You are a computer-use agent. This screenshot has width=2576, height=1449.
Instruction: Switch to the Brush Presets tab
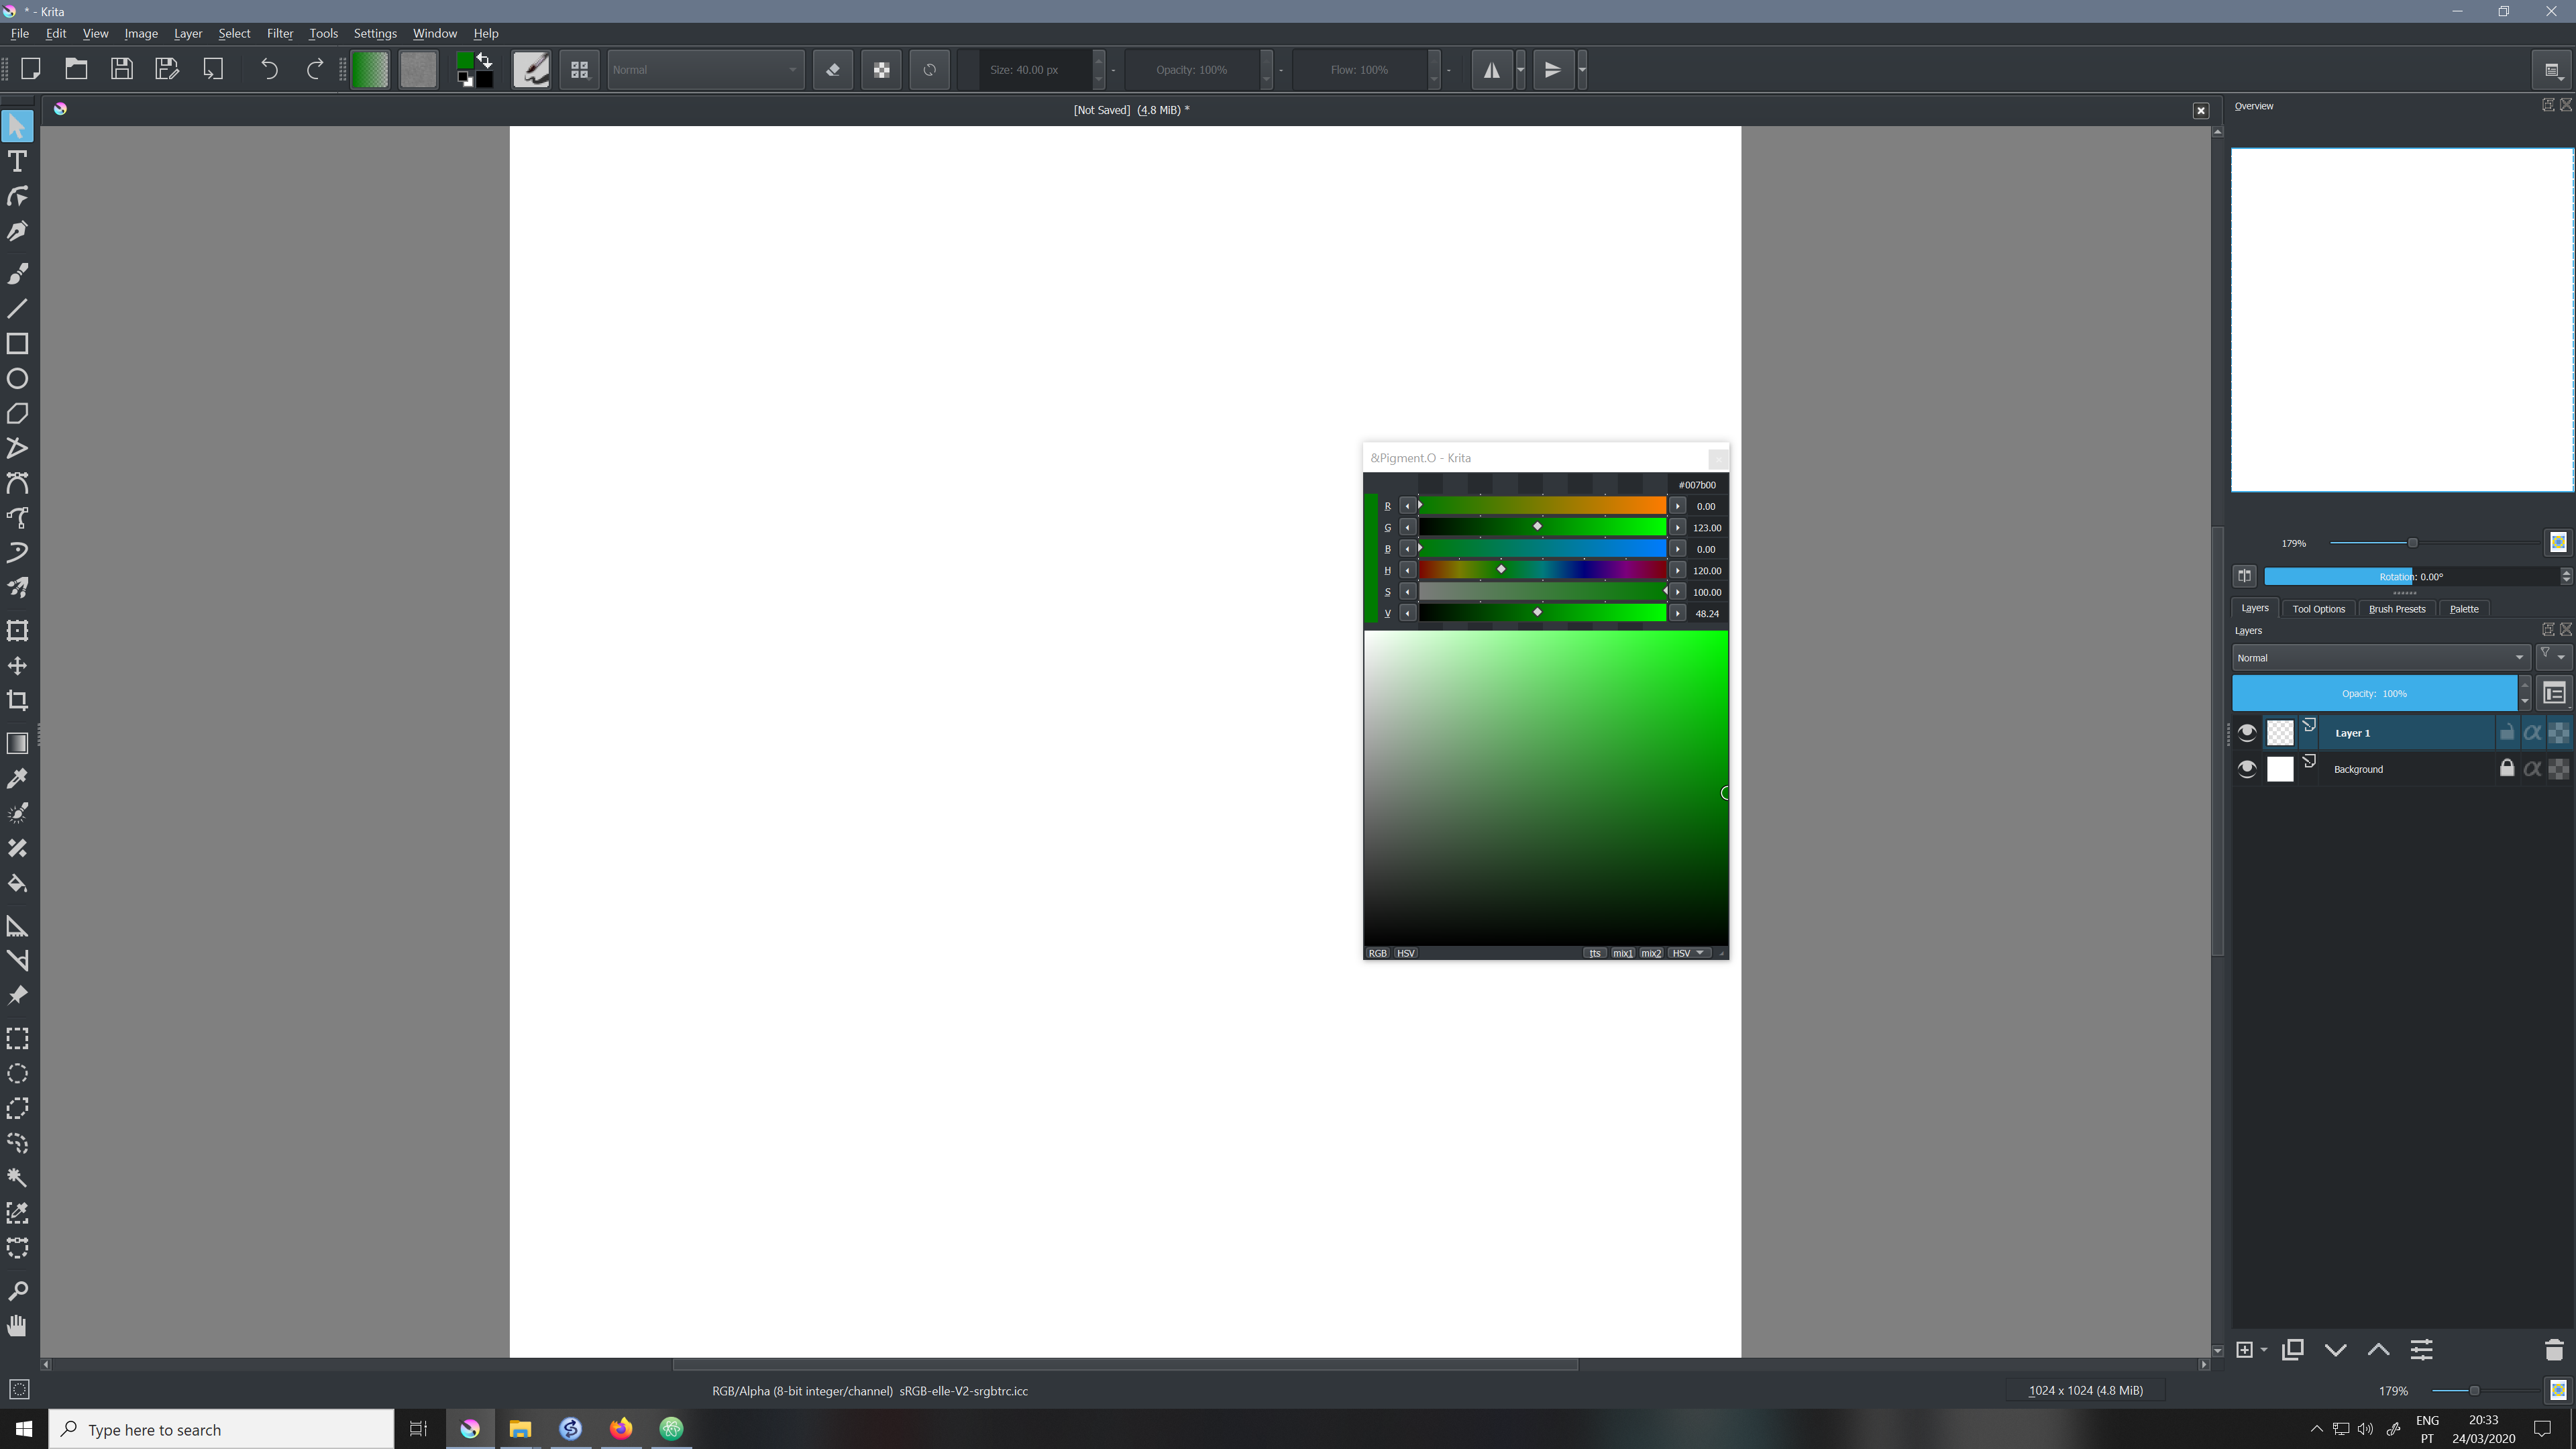[2396, 609]
